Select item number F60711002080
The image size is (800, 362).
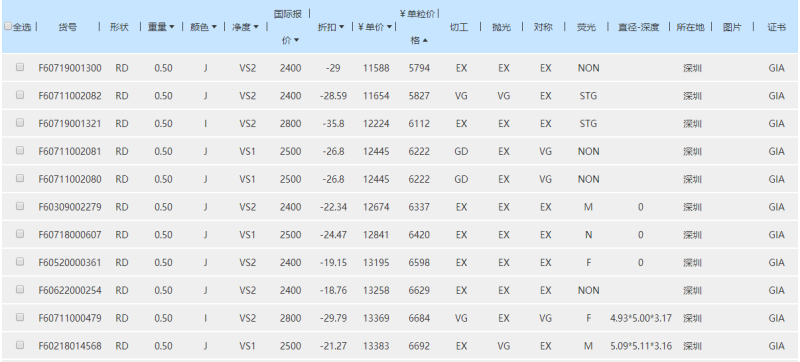coord(70,179)
